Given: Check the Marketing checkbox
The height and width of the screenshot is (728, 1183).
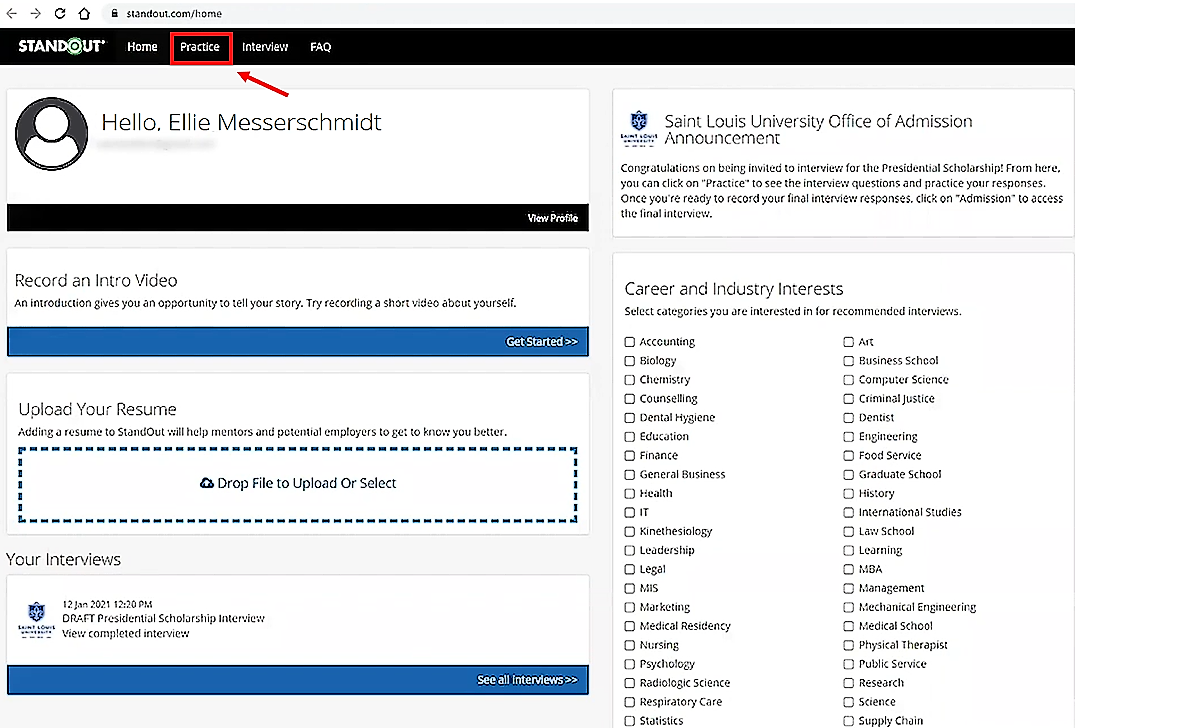Looking at the screenshot, I should 630,607.
